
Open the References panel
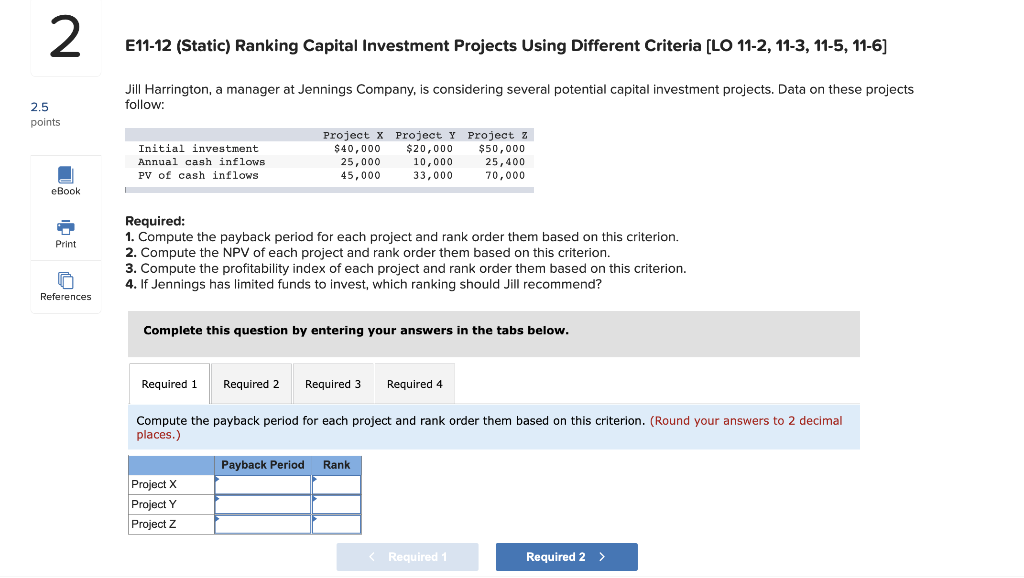click(x=65, y=283)
